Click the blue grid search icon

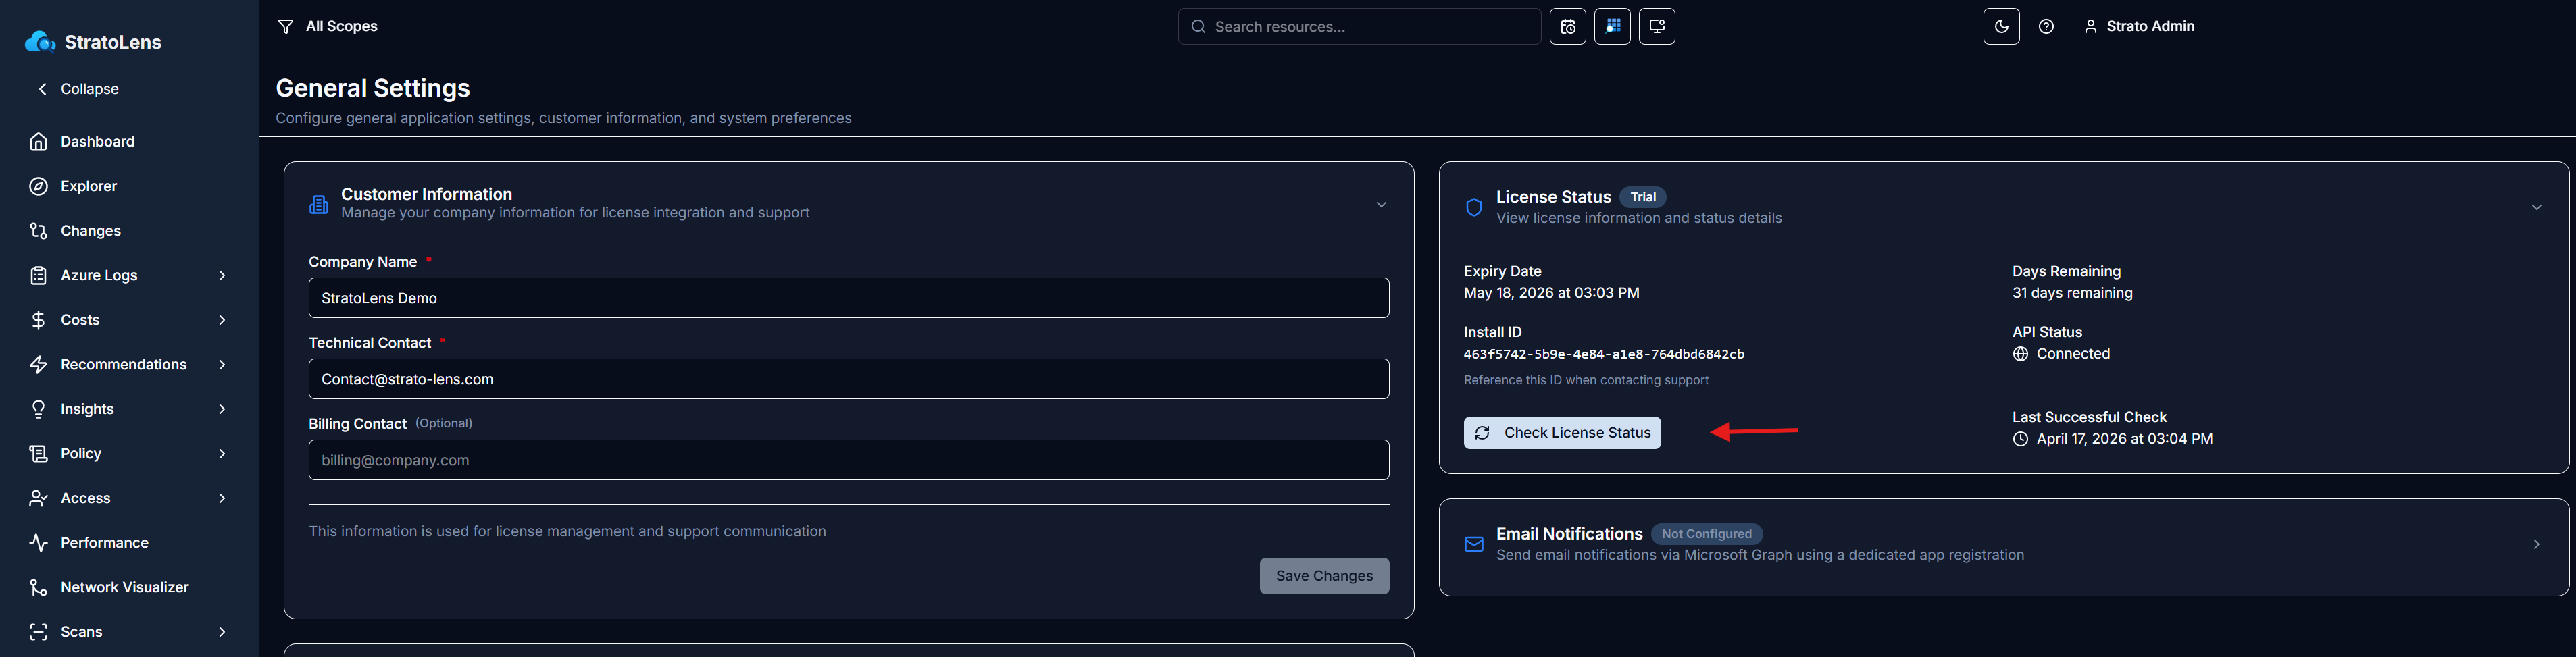tap(1612, 27)
